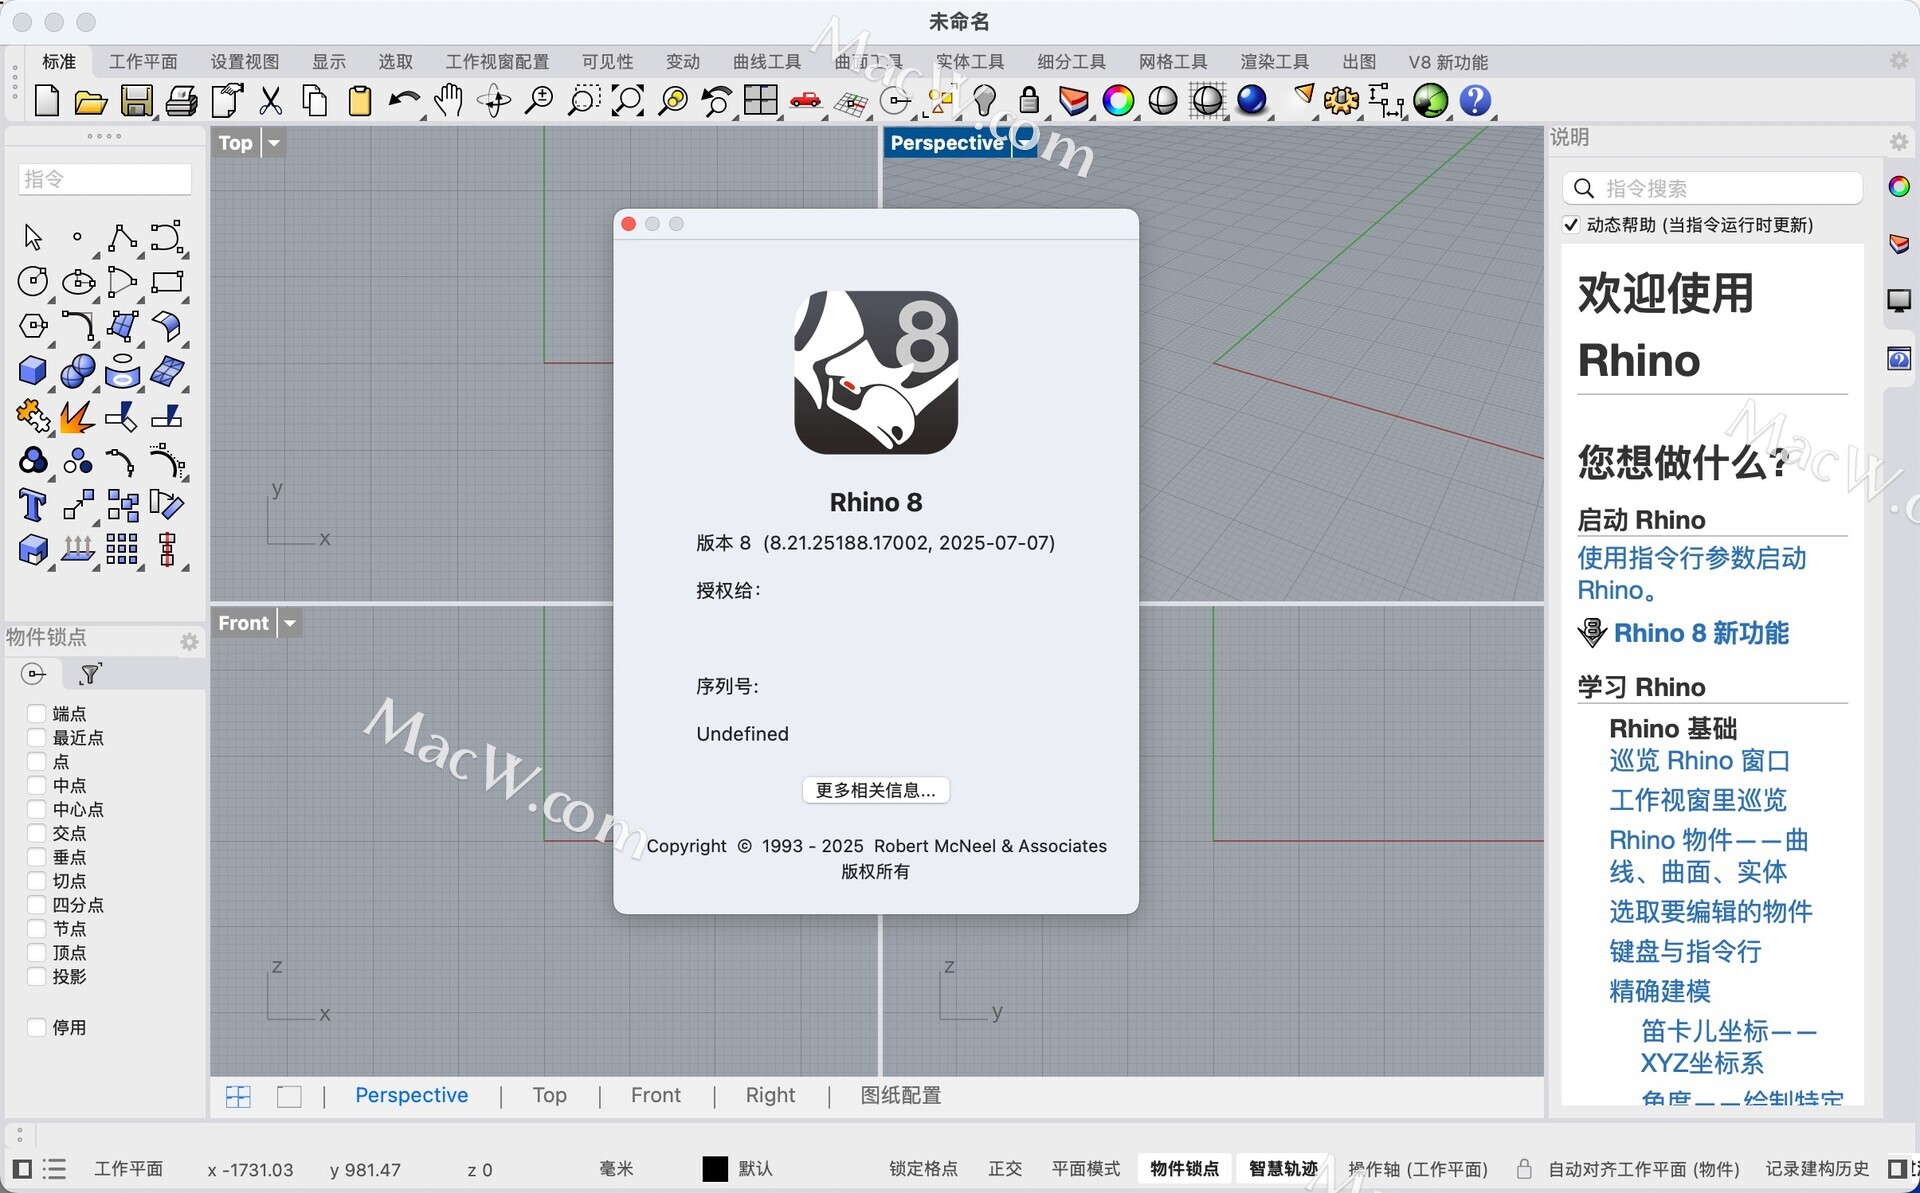This screenshot has height=1193, width=1920.
Task: Click the 指令 command input field
Action: pyautogui.click(x=105, y=179)
